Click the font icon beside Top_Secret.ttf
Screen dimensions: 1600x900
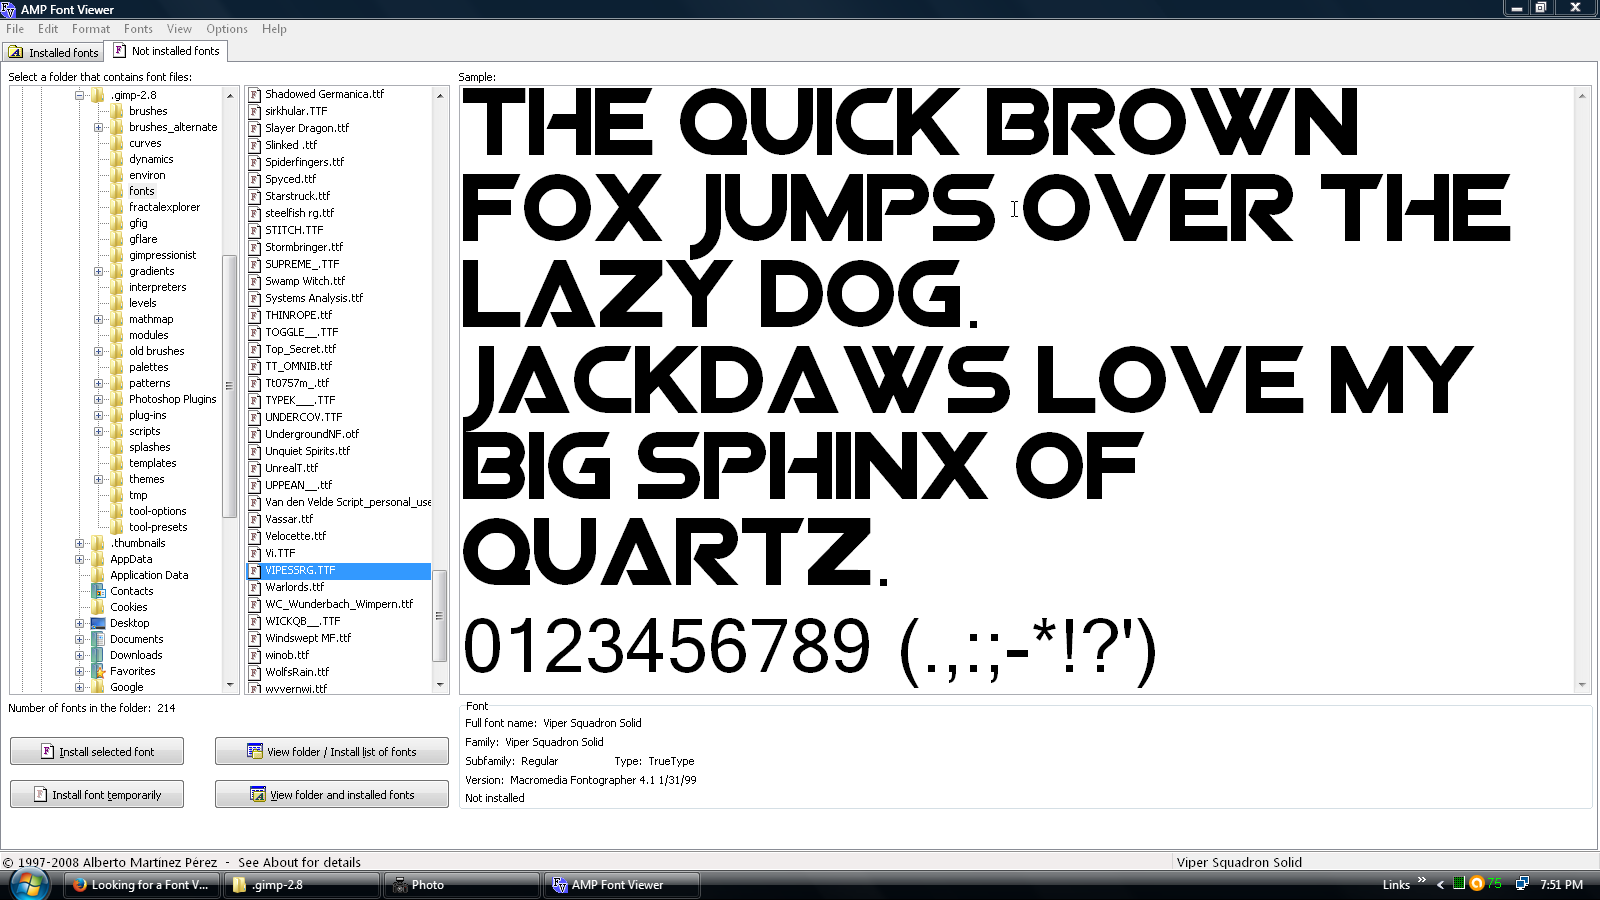point(255,350)
